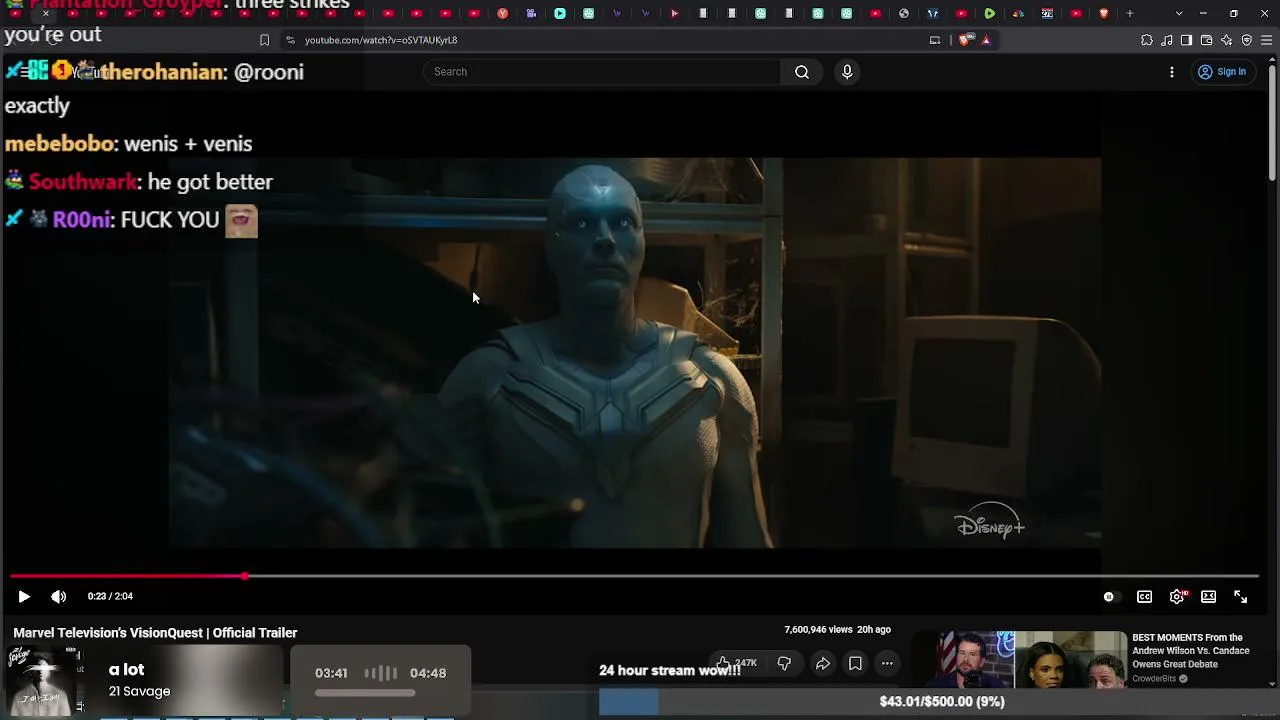Open site information icon beside the URL

tap(290, 40)
